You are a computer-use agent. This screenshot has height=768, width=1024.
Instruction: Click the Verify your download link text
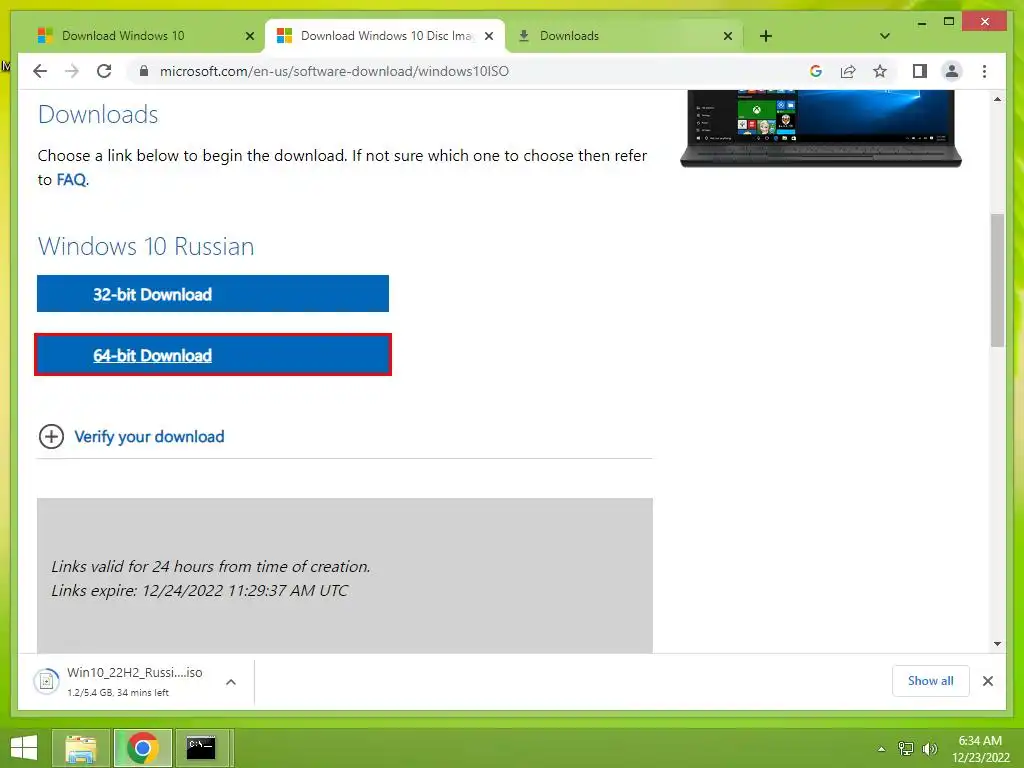click(x=149, y=436)
